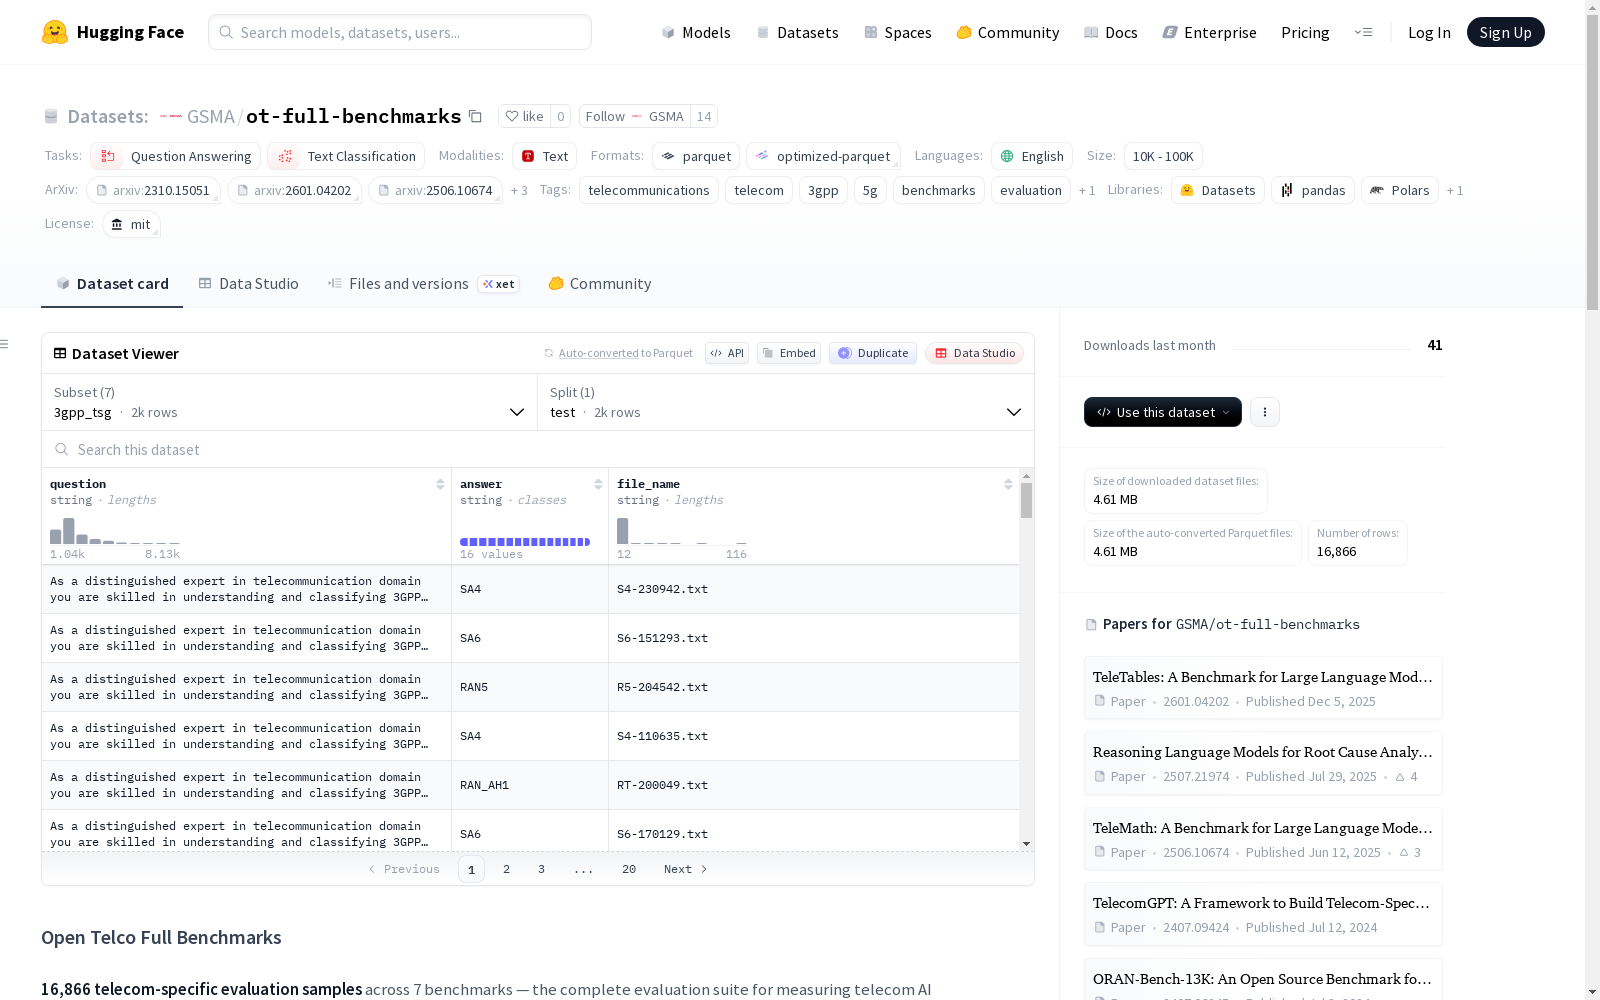This screenshot has height=1000, width=1600.
Task: Follow the GSMA organization
Action: (x=634, y=116)
